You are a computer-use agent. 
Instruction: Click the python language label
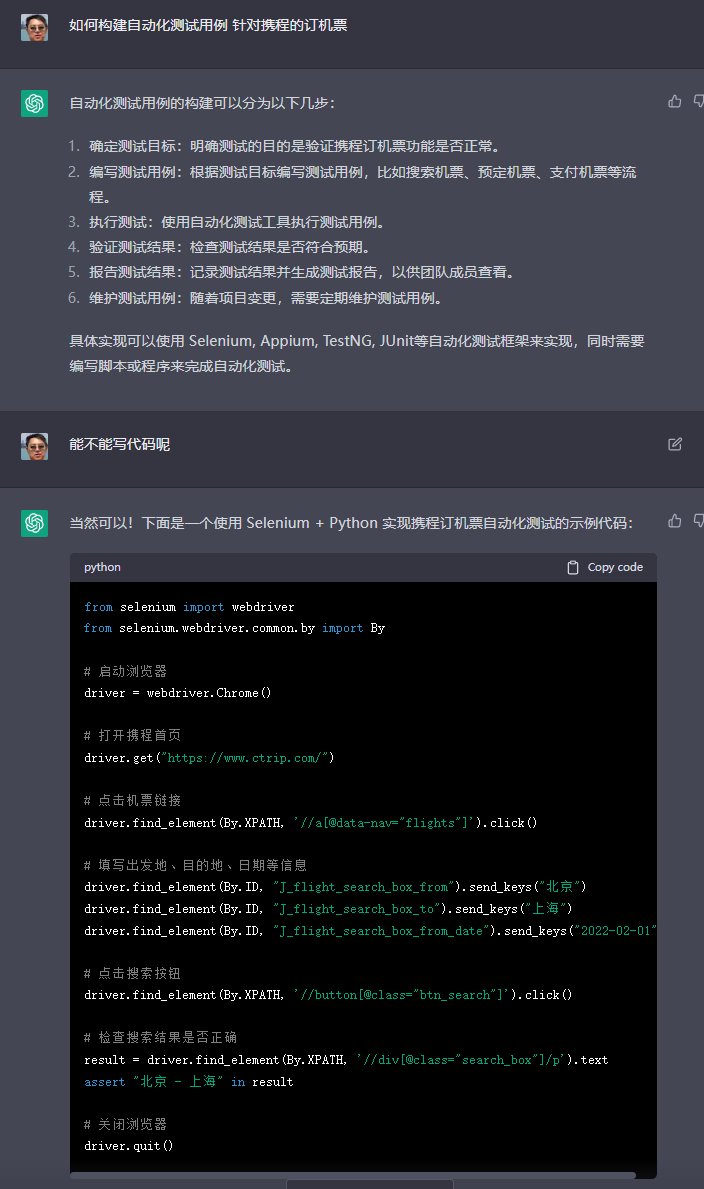point(102,567)
